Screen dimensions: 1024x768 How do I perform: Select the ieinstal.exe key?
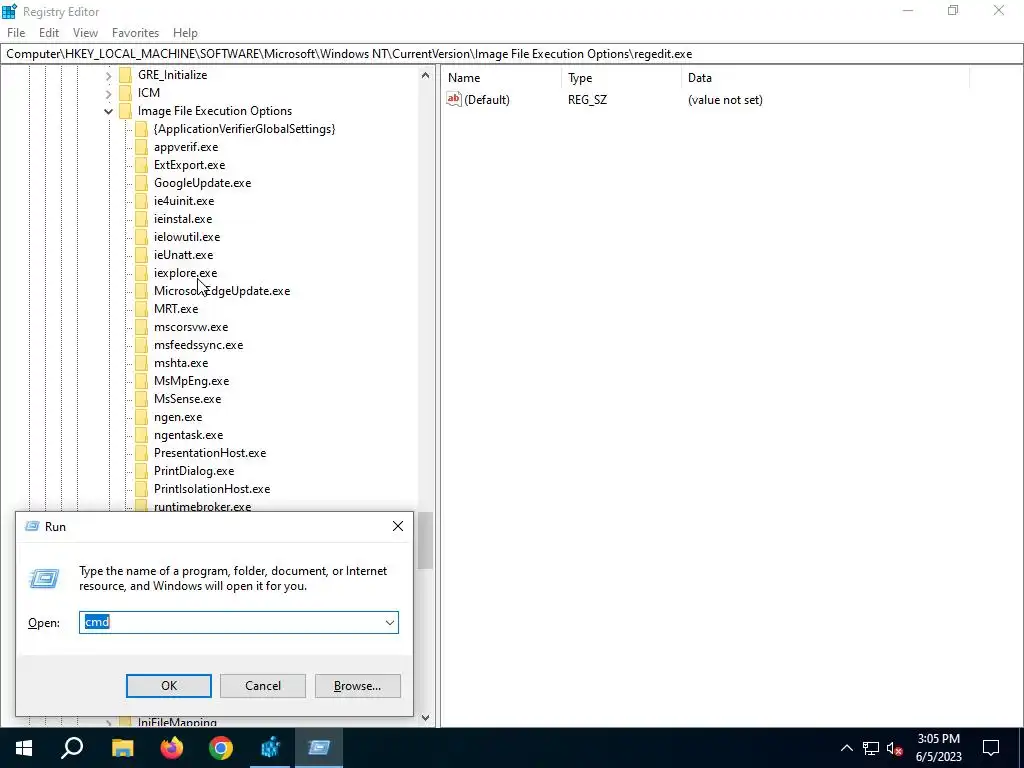click(x=183, y=219)
